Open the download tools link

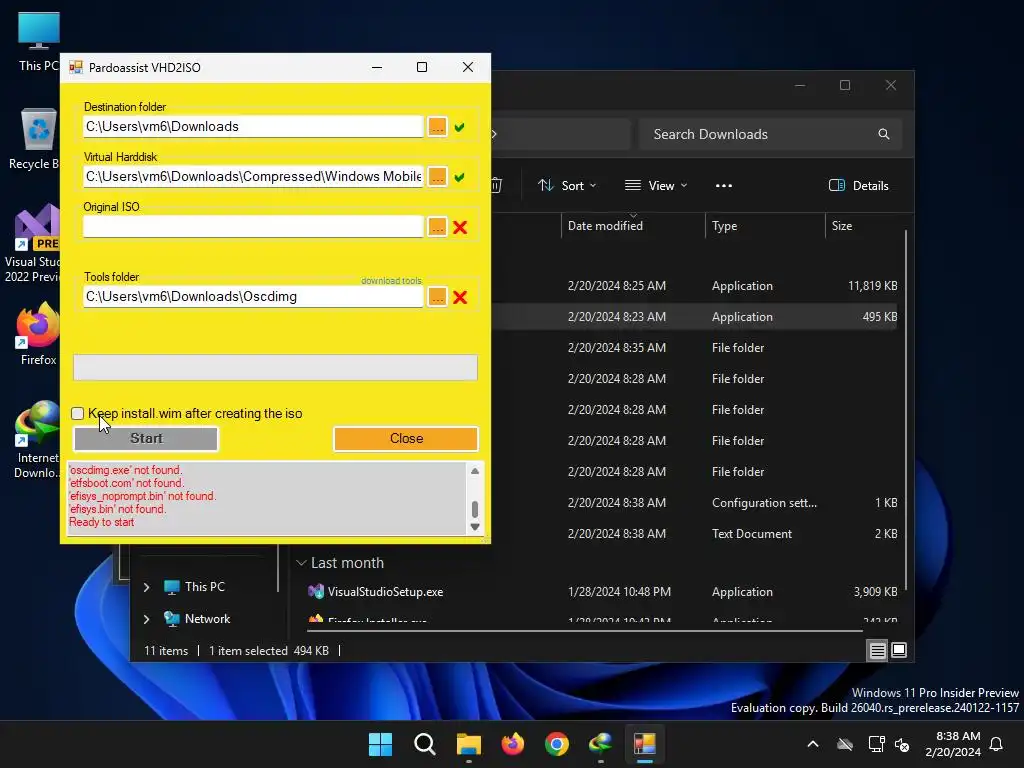click(x=391, y=281)
